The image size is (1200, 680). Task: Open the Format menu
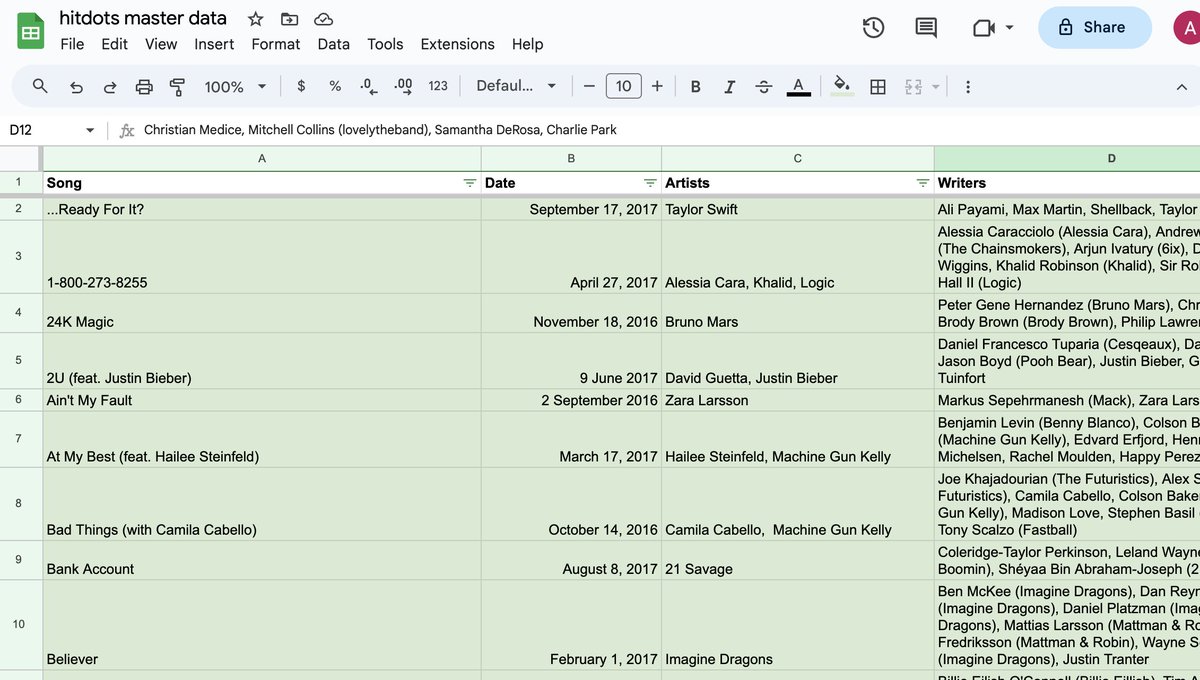click(x=276, y=44)
